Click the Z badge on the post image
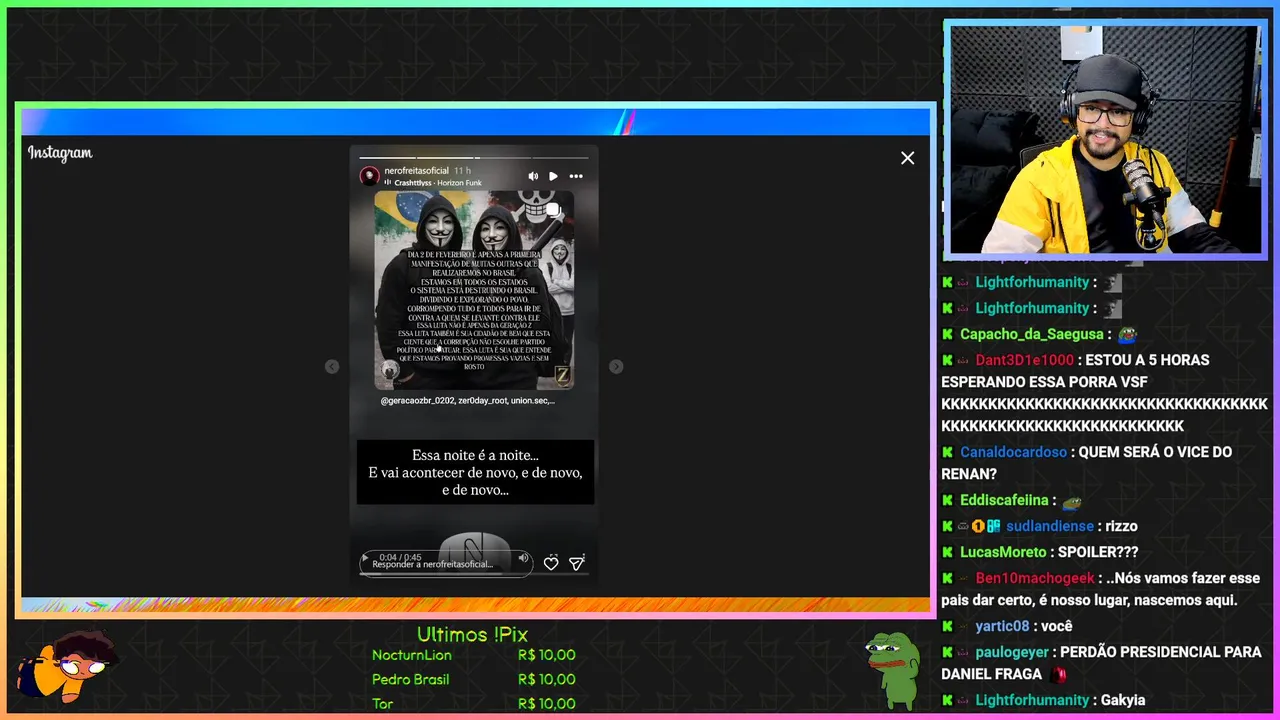 click(x=562, y=376)
